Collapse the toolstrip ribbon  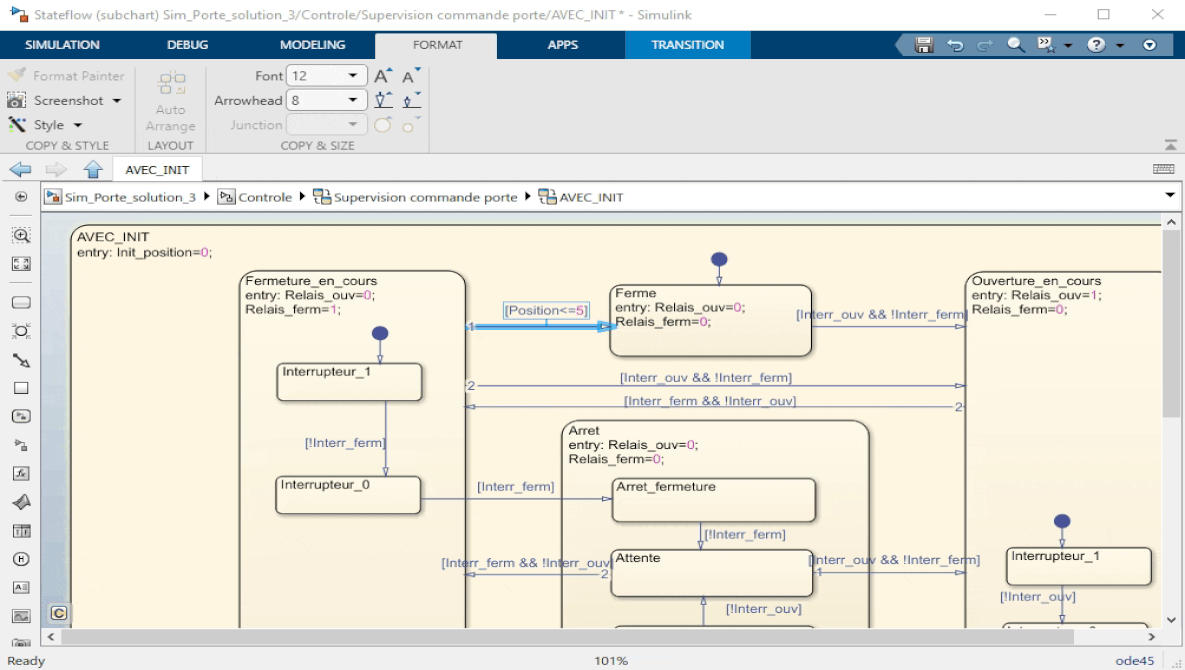[1170, 145]
